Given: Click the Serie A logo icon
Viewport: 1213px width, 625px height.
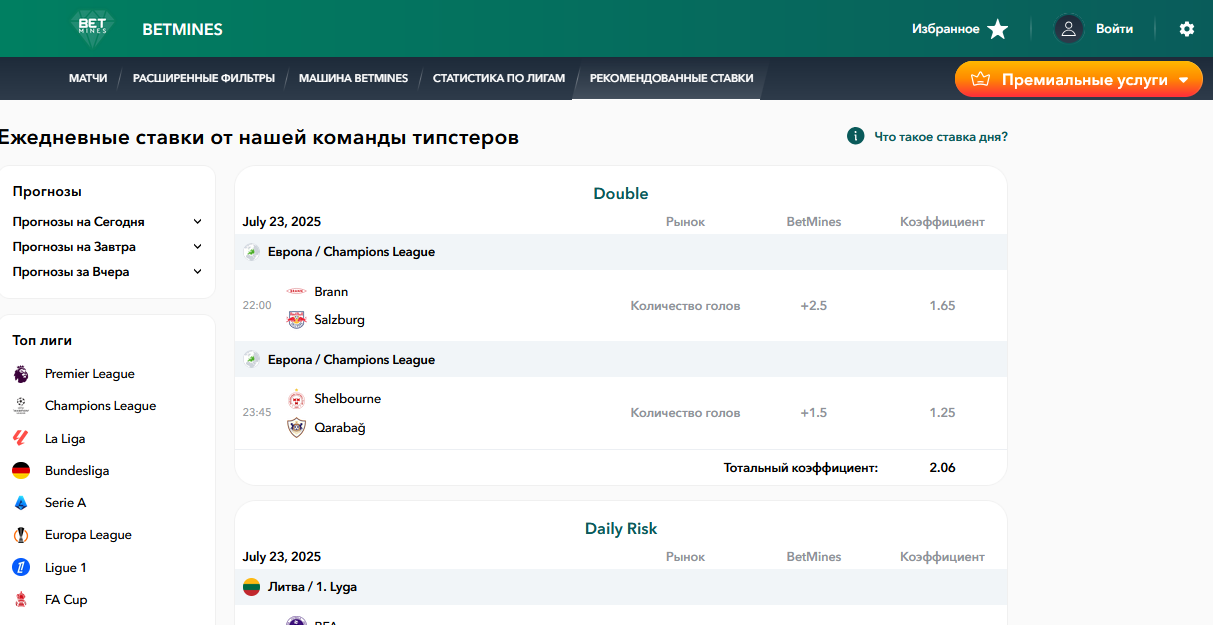Looking at the screenshot, I should pos(21,503).
